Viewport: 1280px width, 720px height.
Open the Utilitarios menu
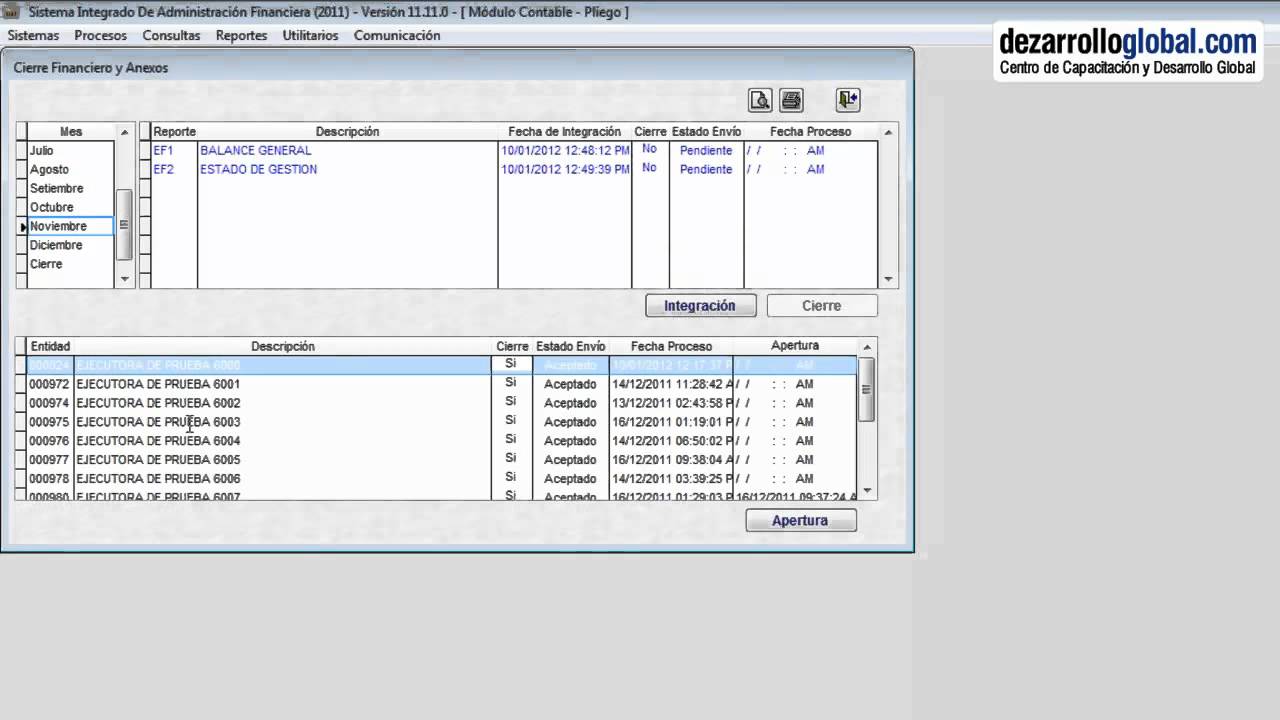(310, 35)
